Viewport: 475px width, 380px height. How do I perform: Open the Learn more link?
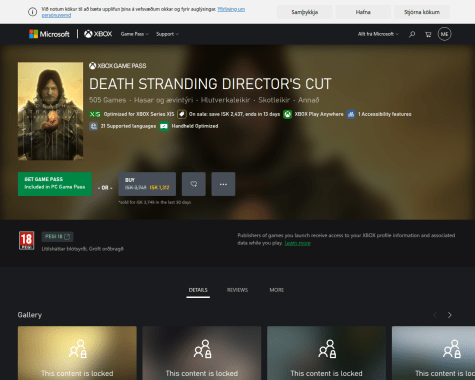297,243
